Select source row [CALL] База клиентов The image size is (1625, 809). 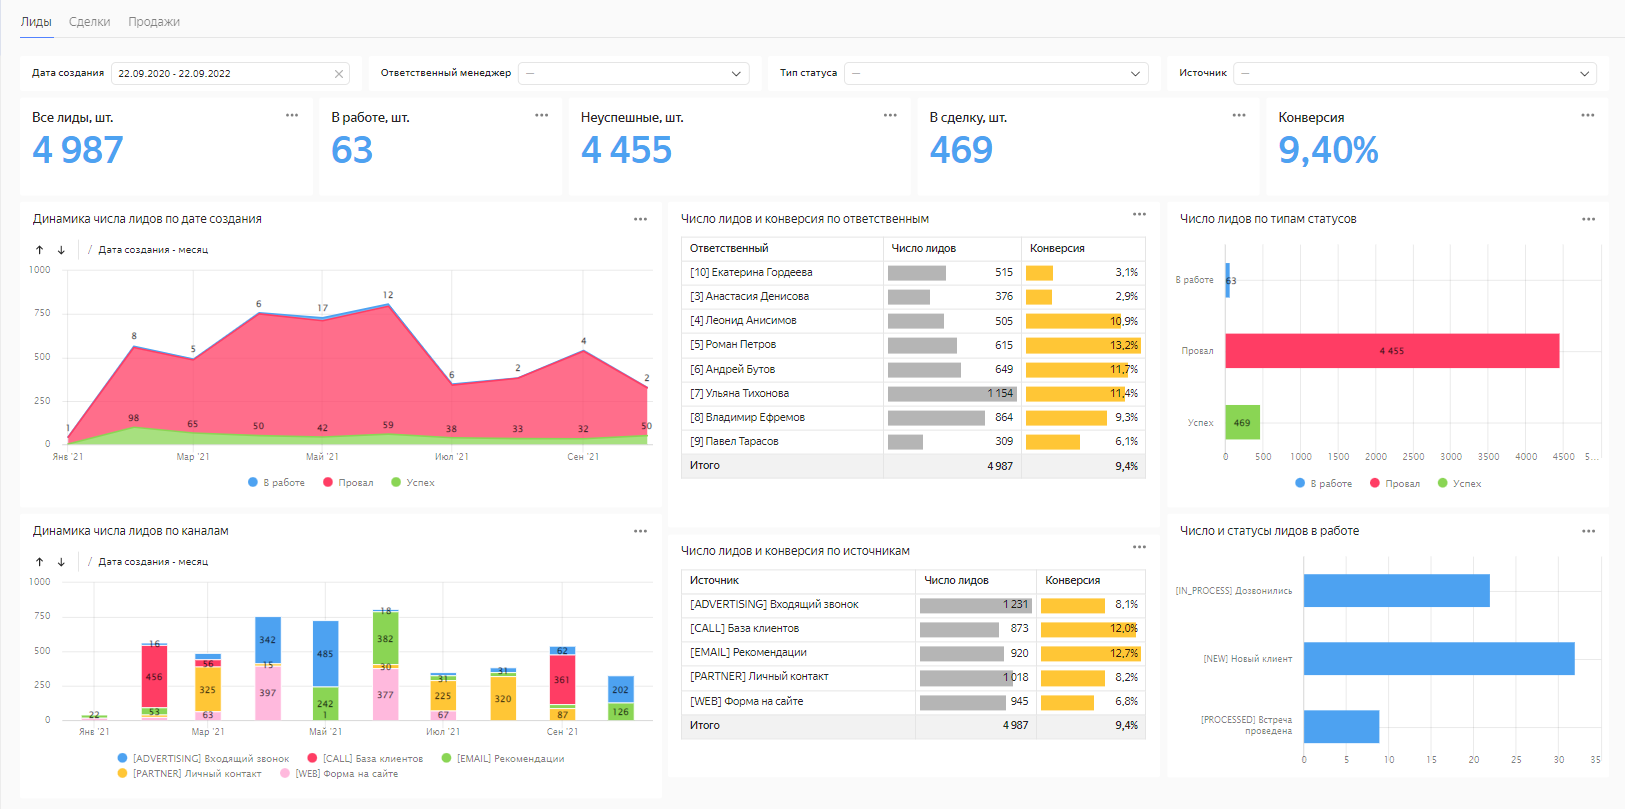(x=913, y=628)
